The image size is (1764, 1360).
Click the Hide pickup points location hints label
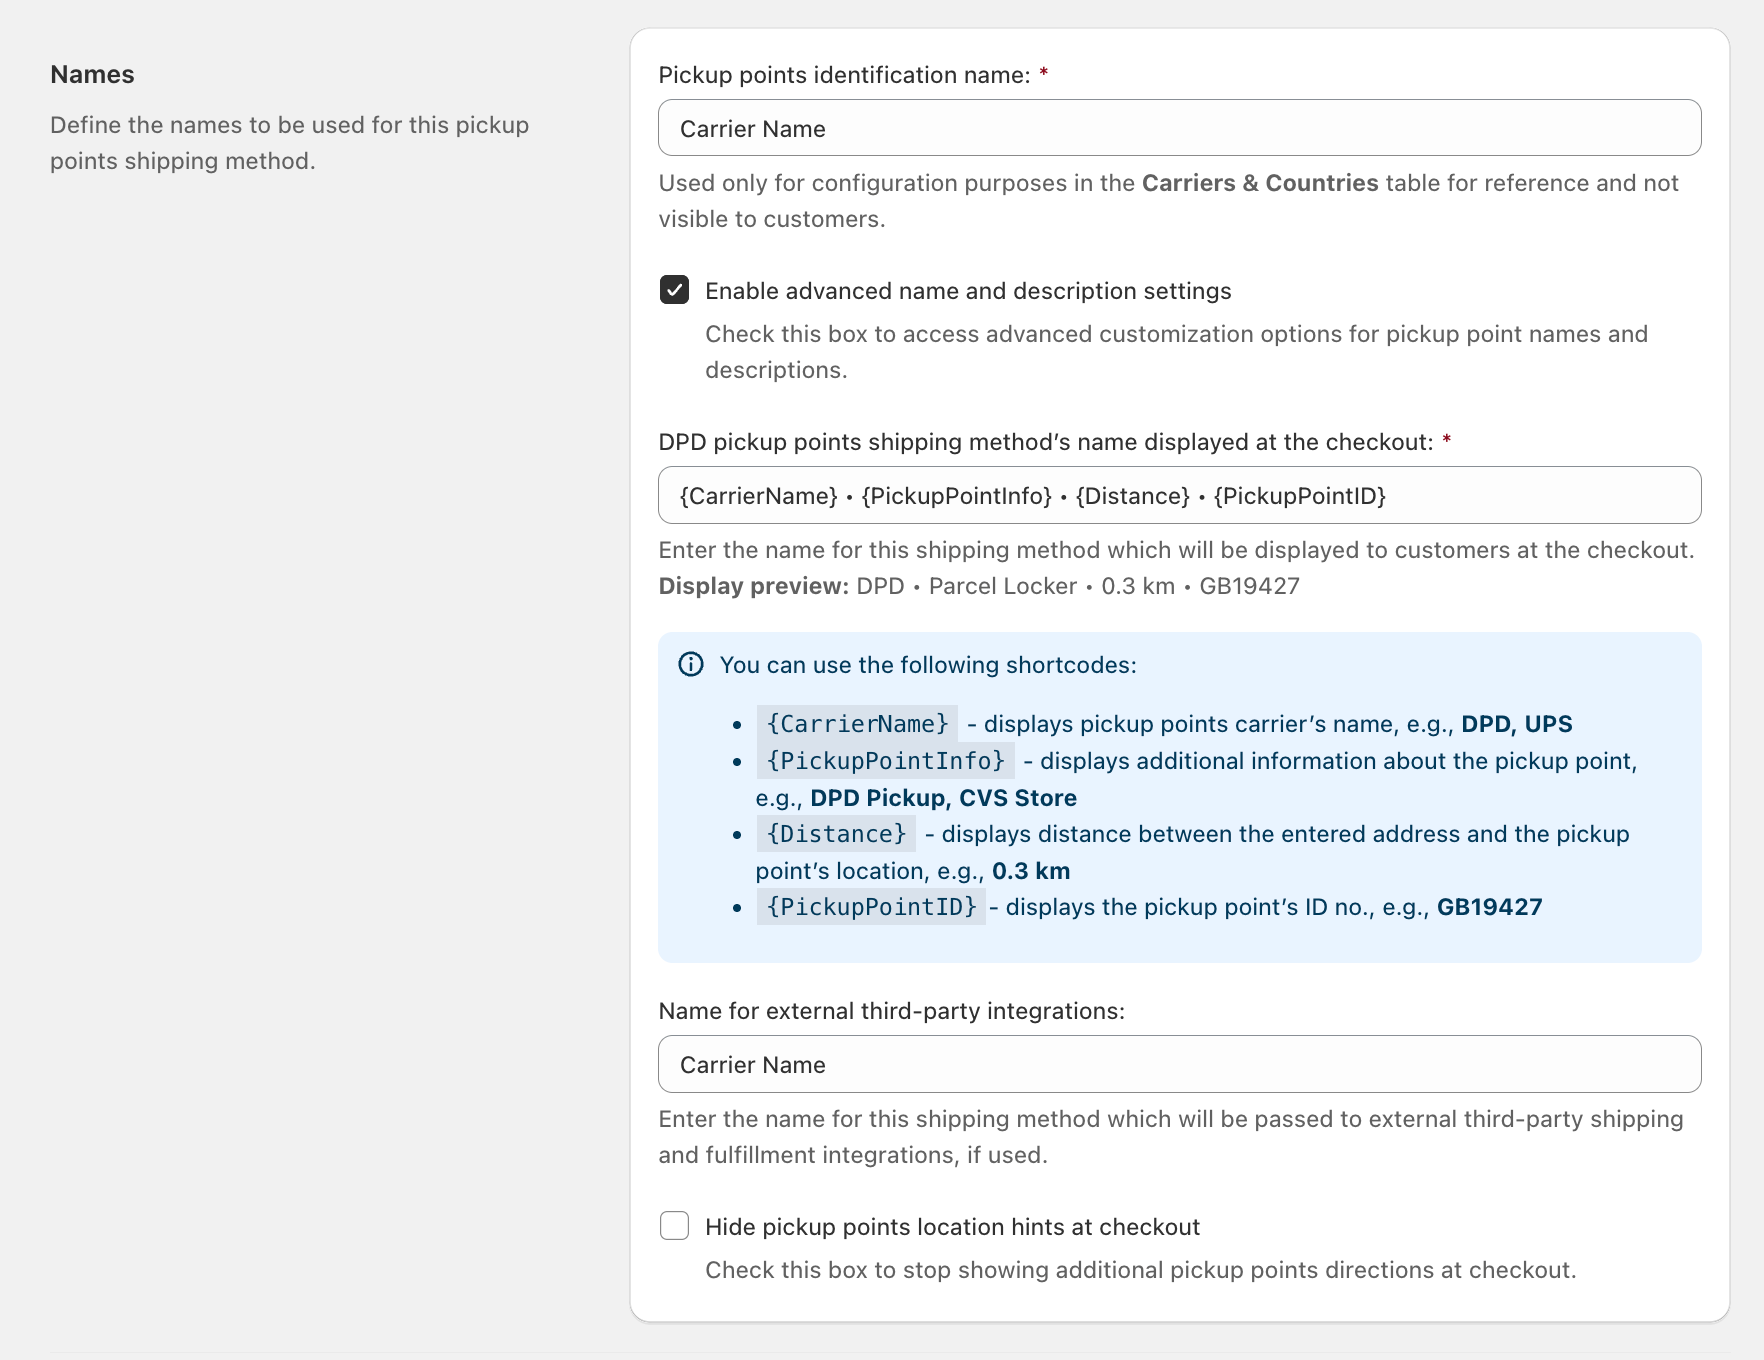(952, 1227)
